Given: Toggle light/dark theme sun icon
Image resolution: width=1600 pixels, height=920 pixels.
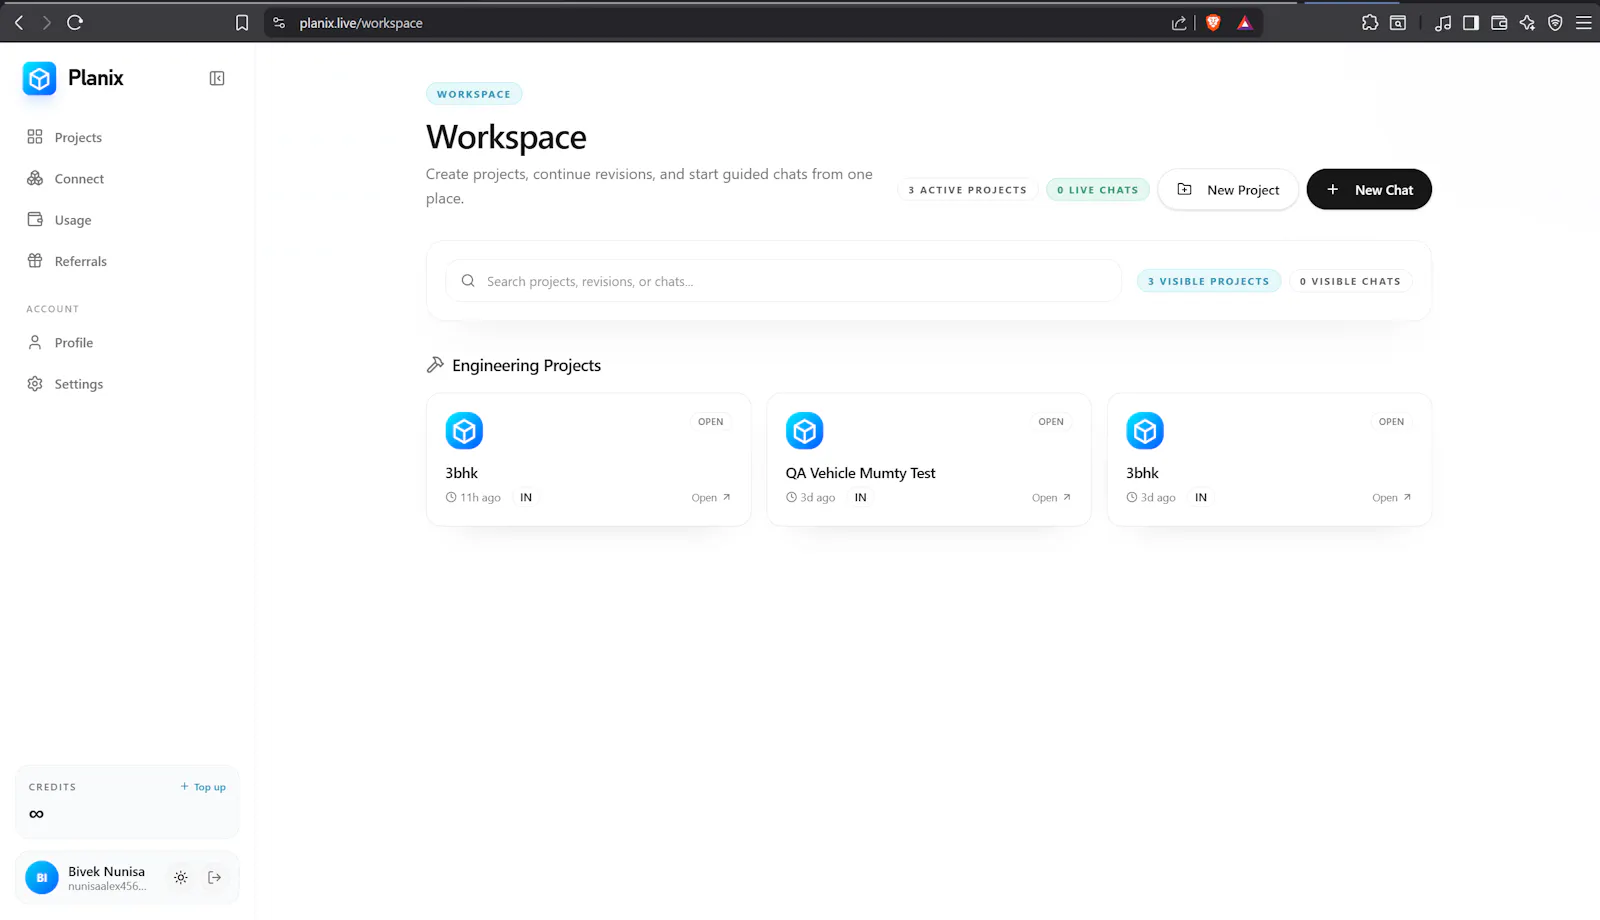Looking at the screenshot, I should pyautogui.click(x=181, y=878).
